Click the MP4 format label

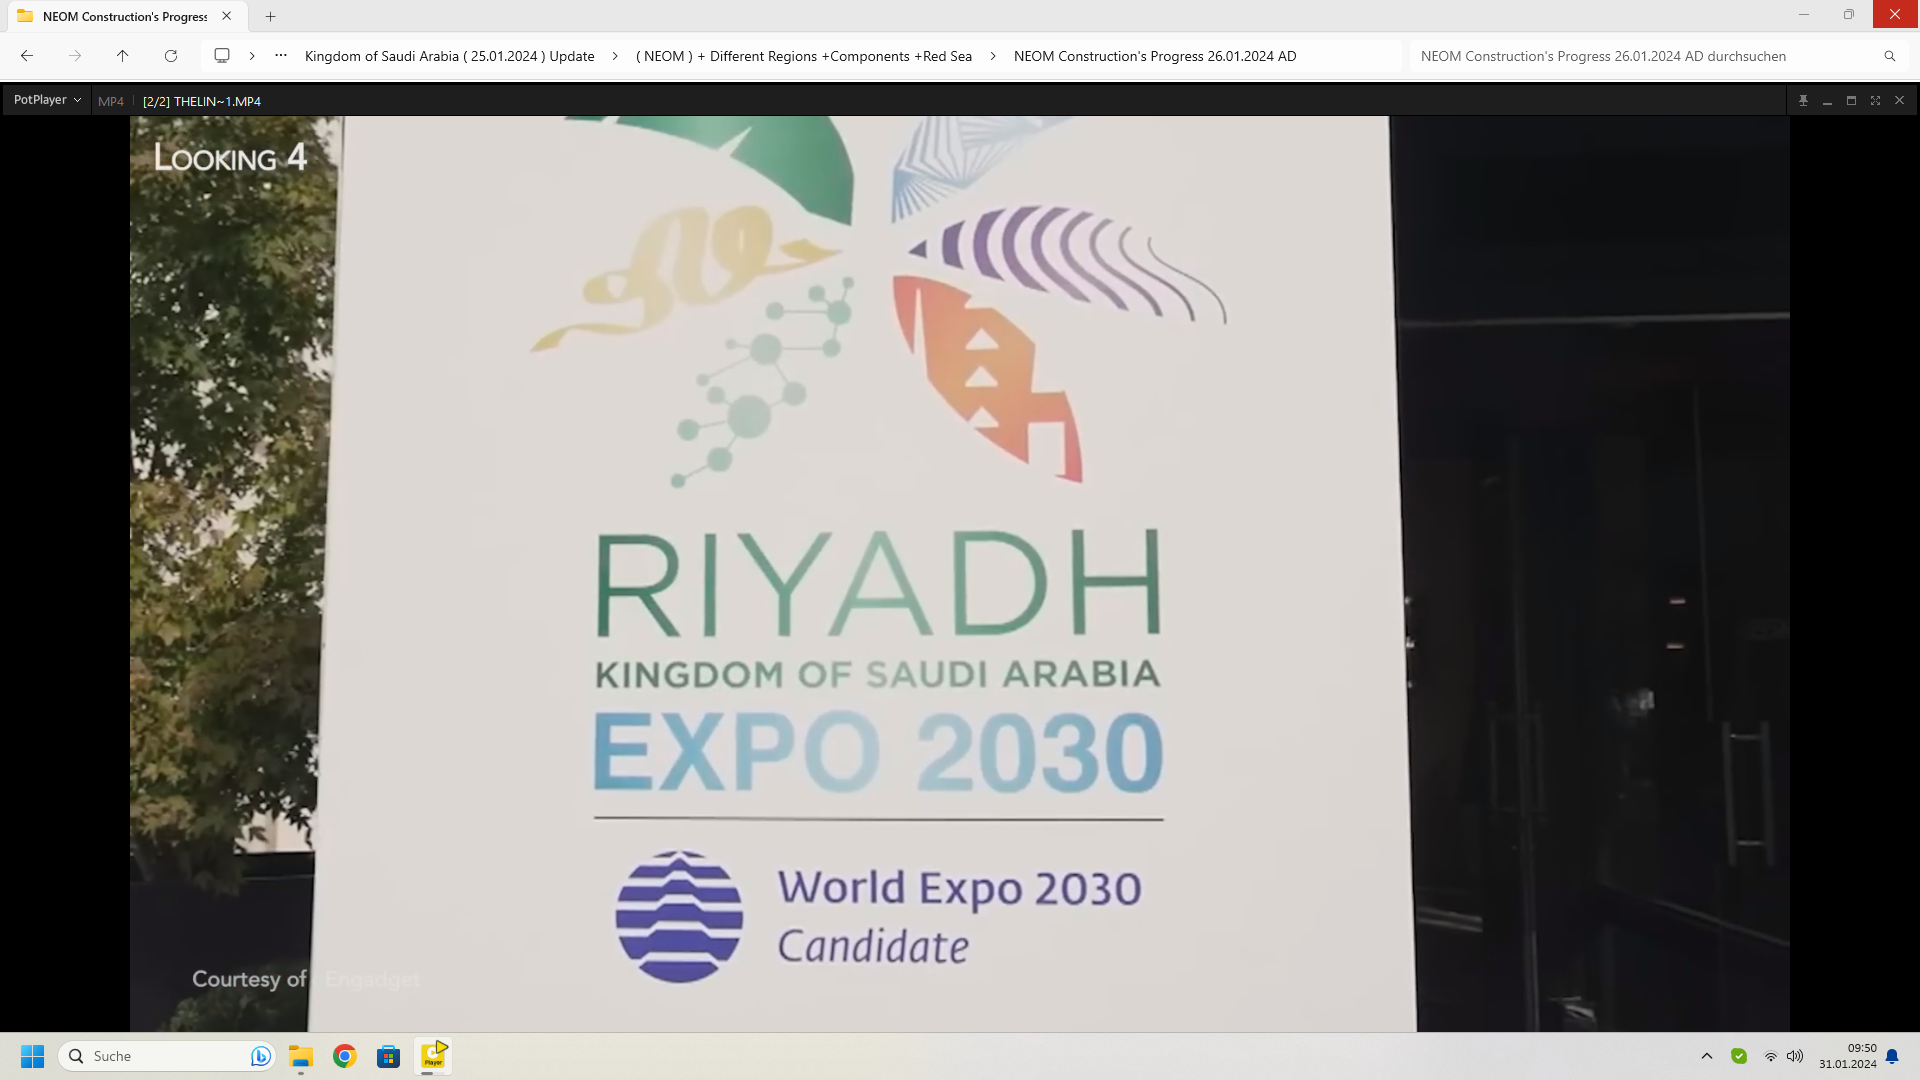click(111, 101)
